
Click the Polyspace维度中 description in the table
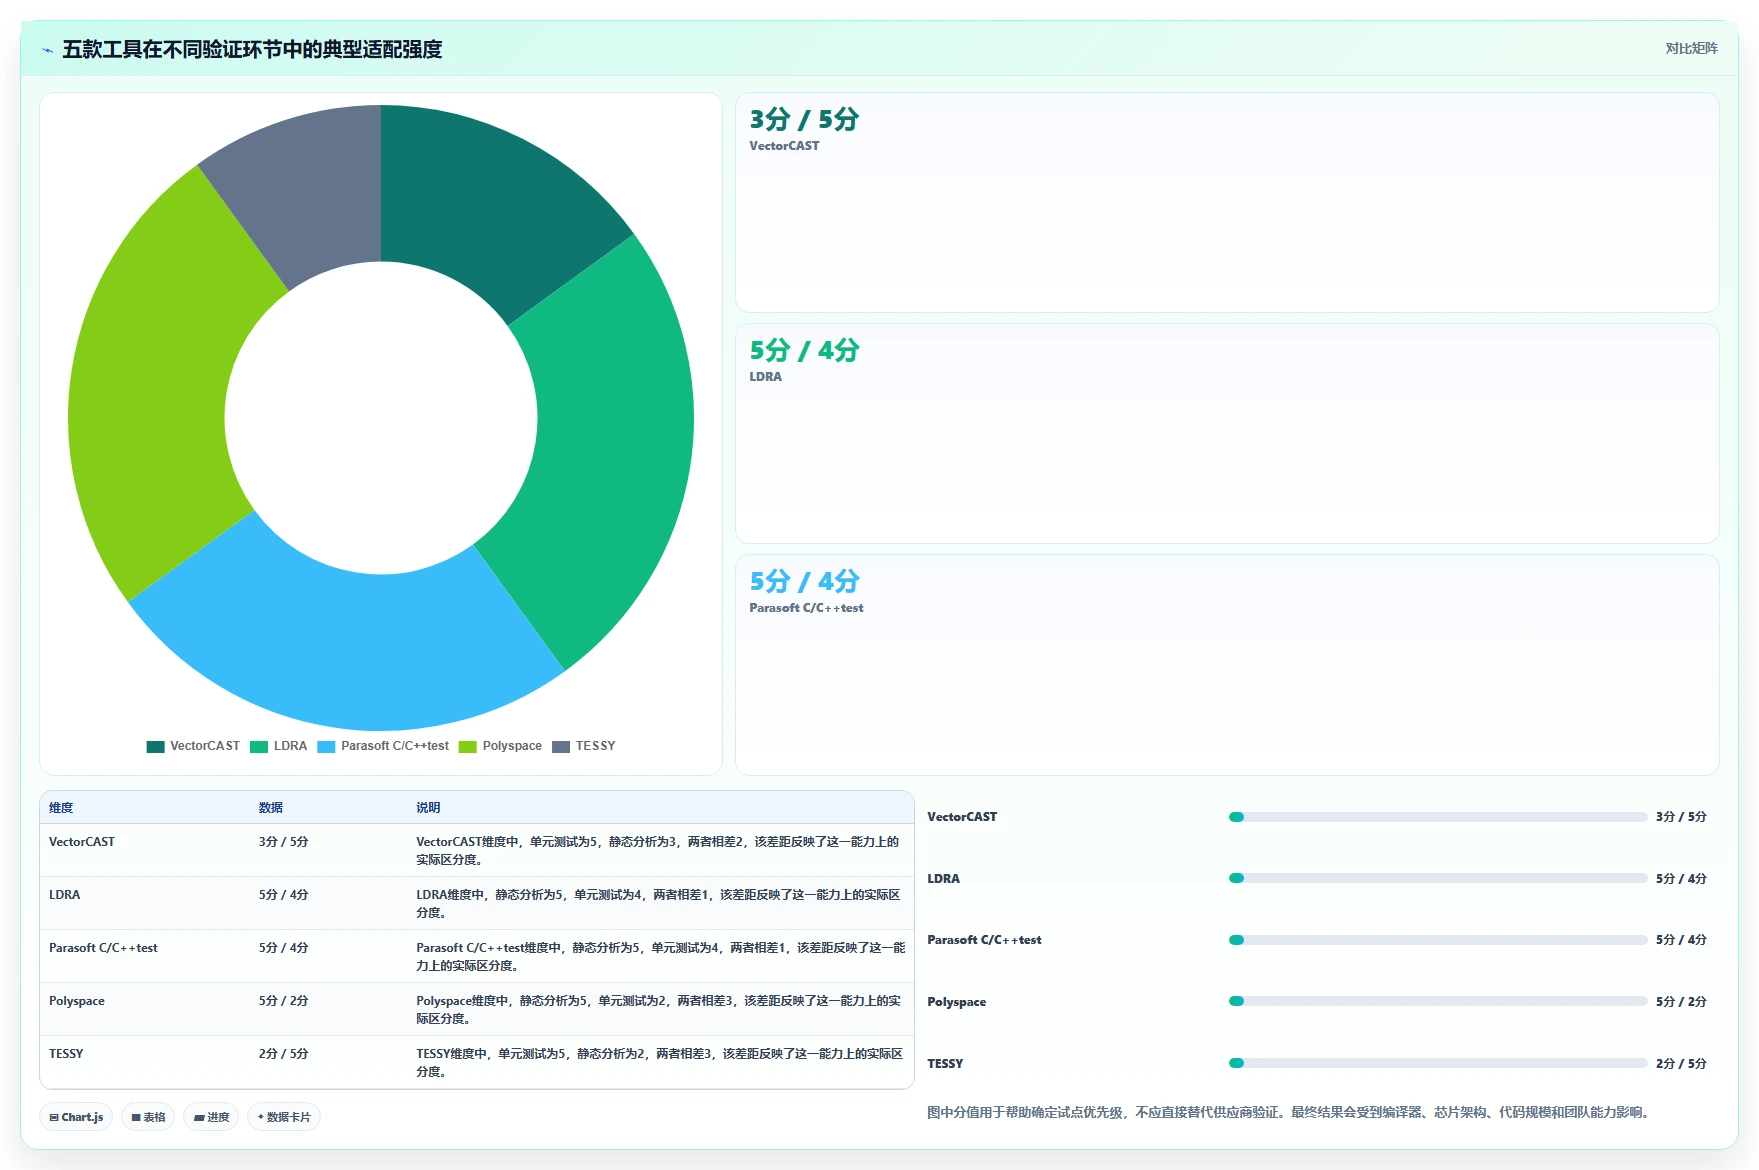pos(658,1010)
